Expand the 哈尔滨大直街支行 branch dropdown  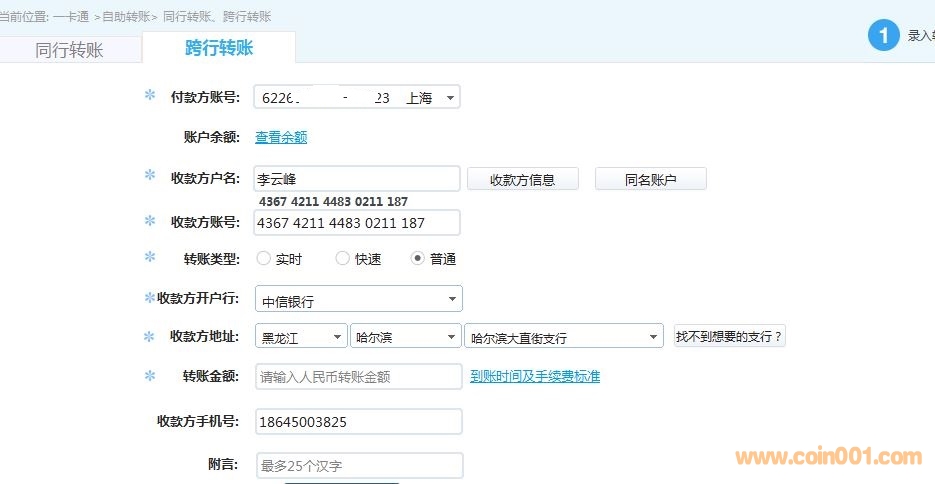564,336
